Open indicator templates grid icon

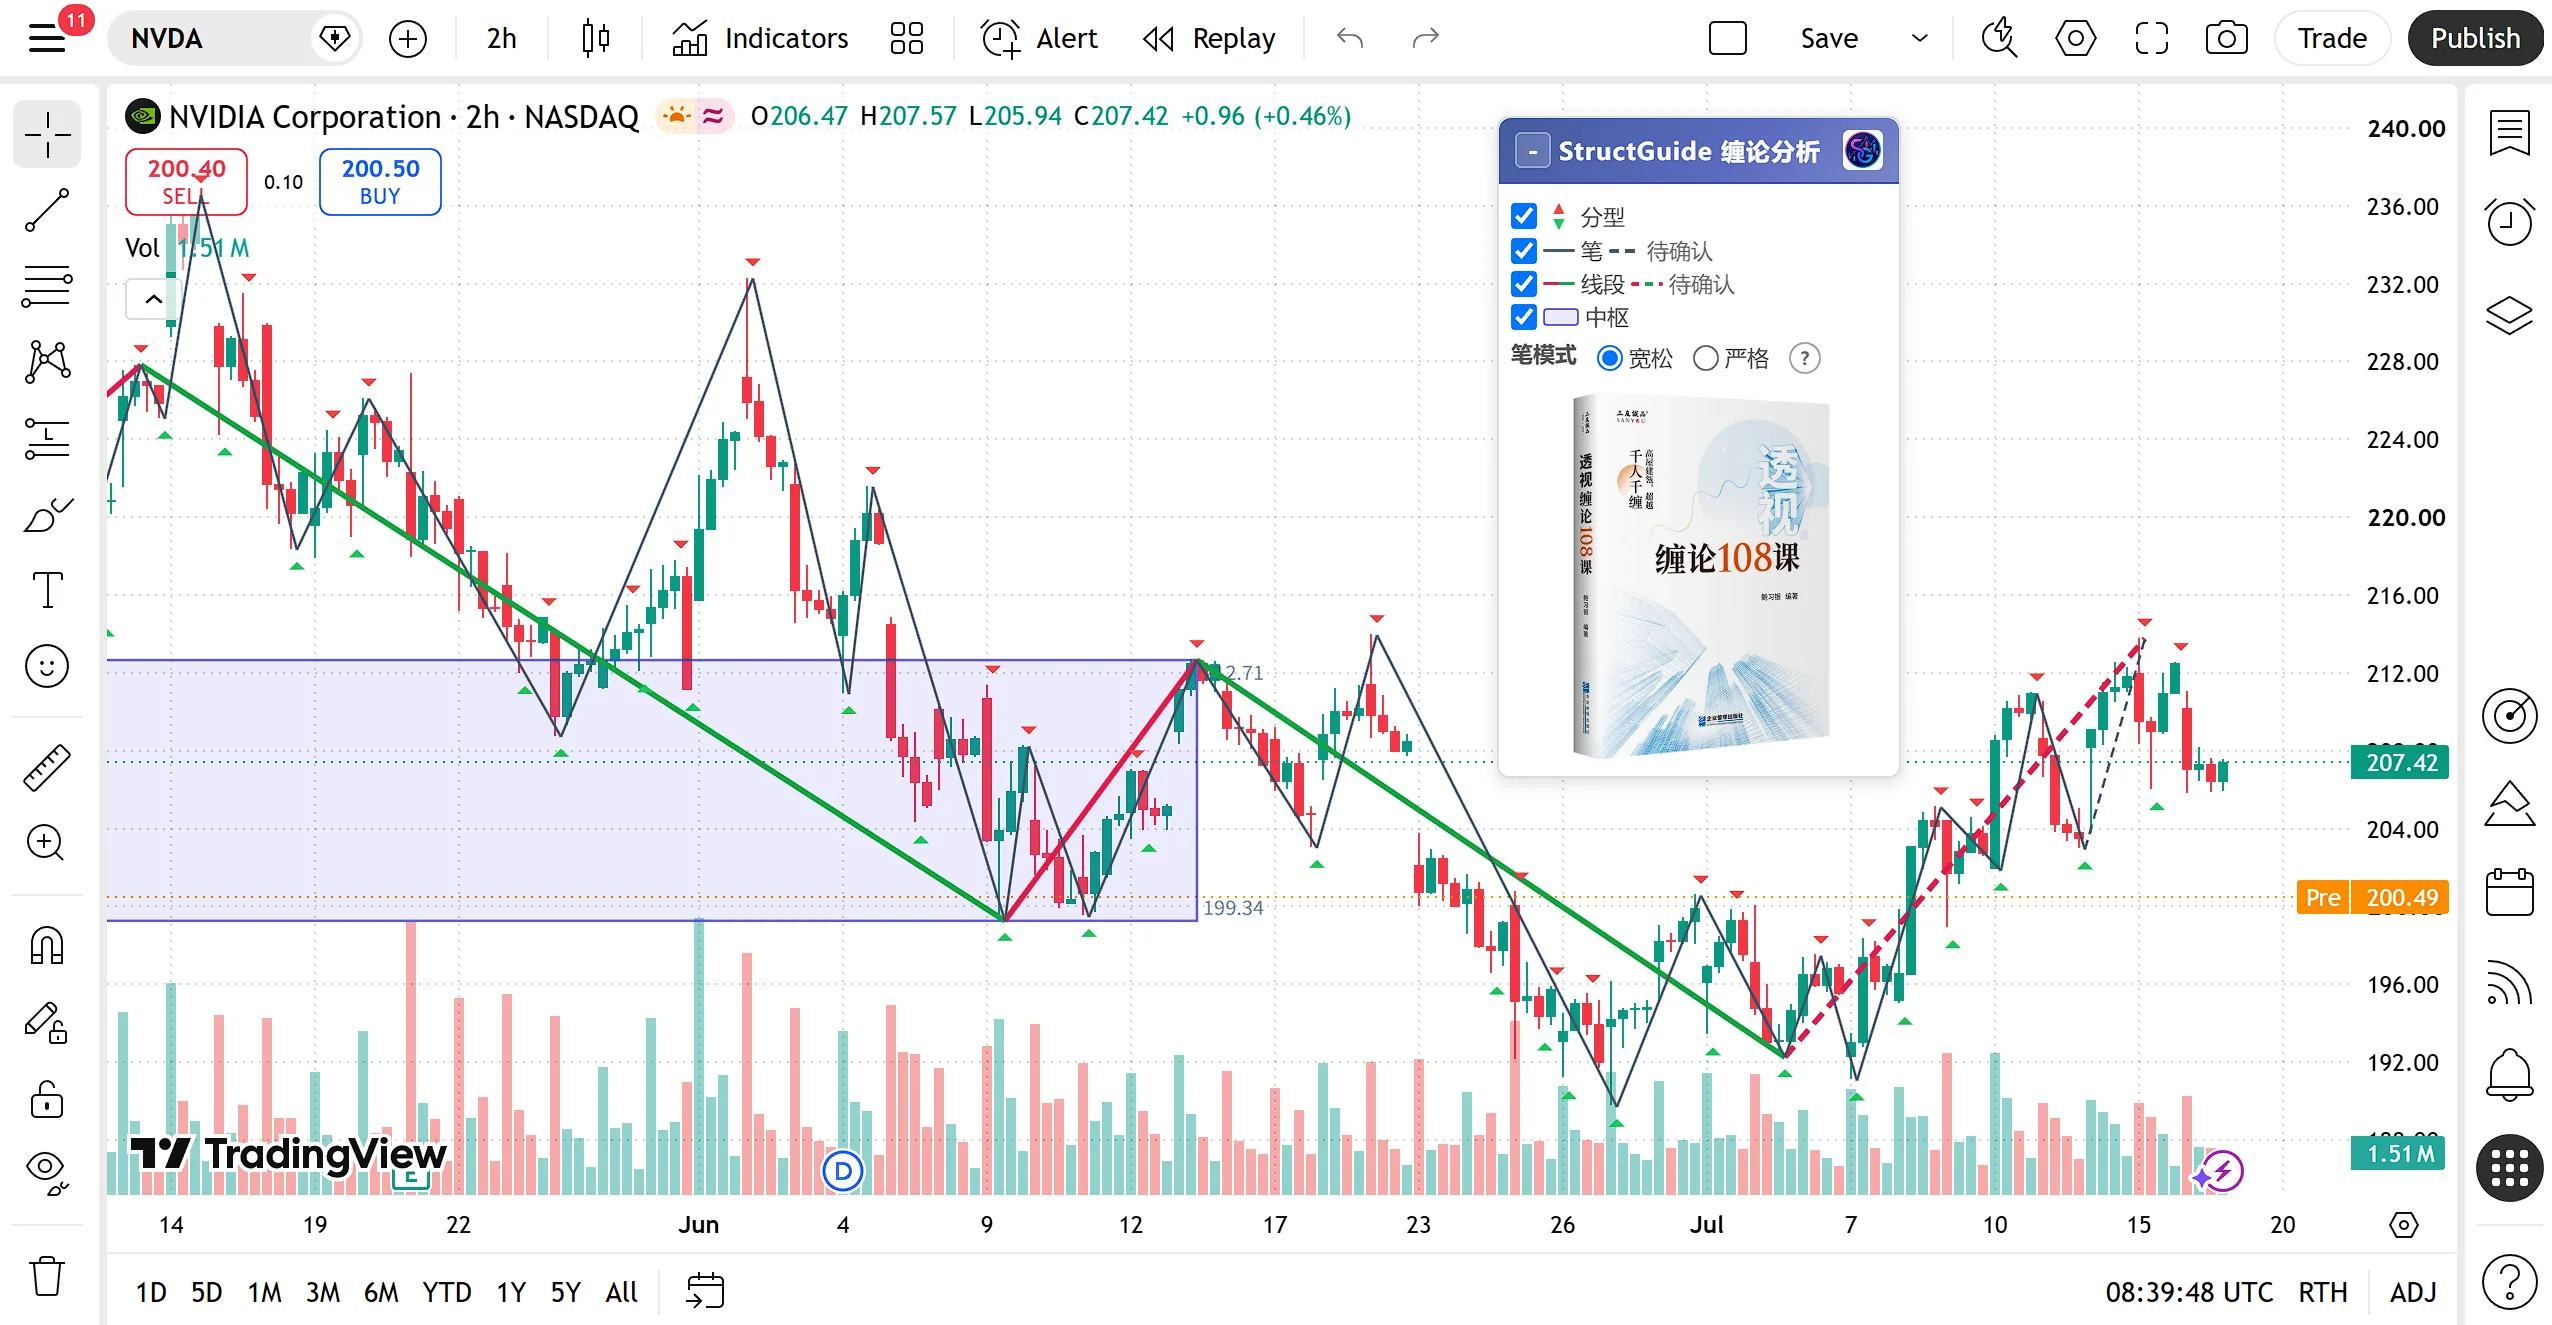click(x=906, y=38)
